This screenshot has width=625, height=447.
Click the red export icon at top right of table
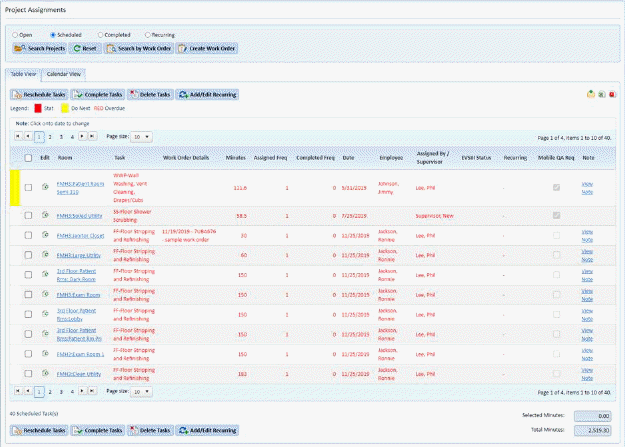point(612,94)
